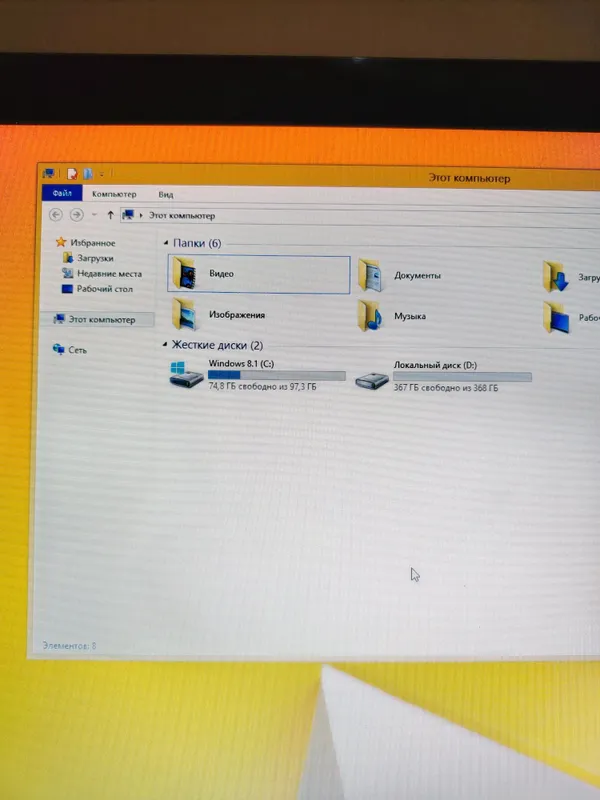Click the 'Этот компьютер' address bar text

click(x=182, y=215)
